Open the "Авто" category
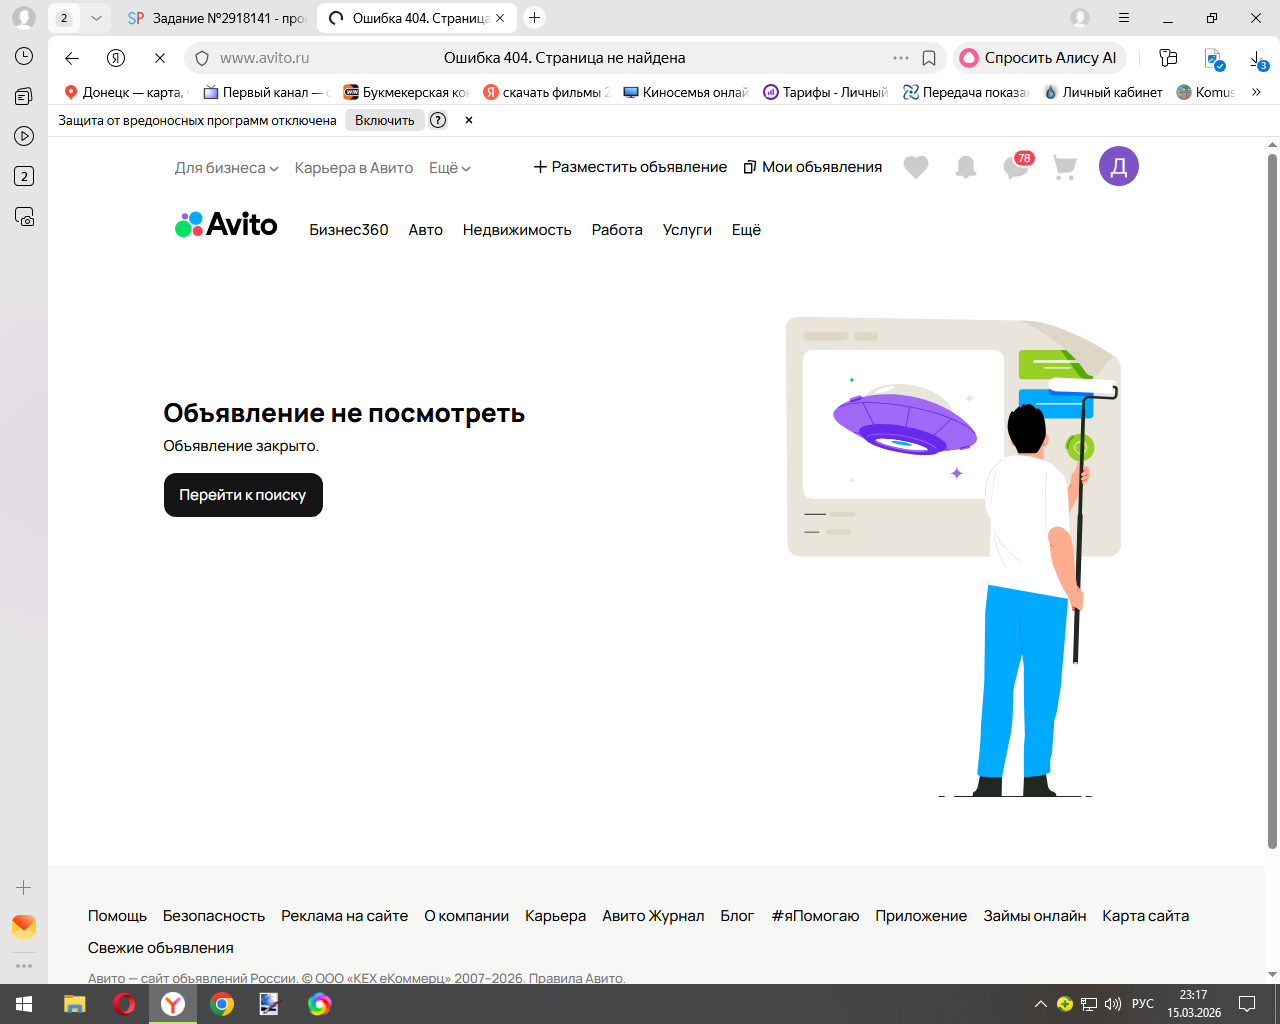 [x=426, y=230]
